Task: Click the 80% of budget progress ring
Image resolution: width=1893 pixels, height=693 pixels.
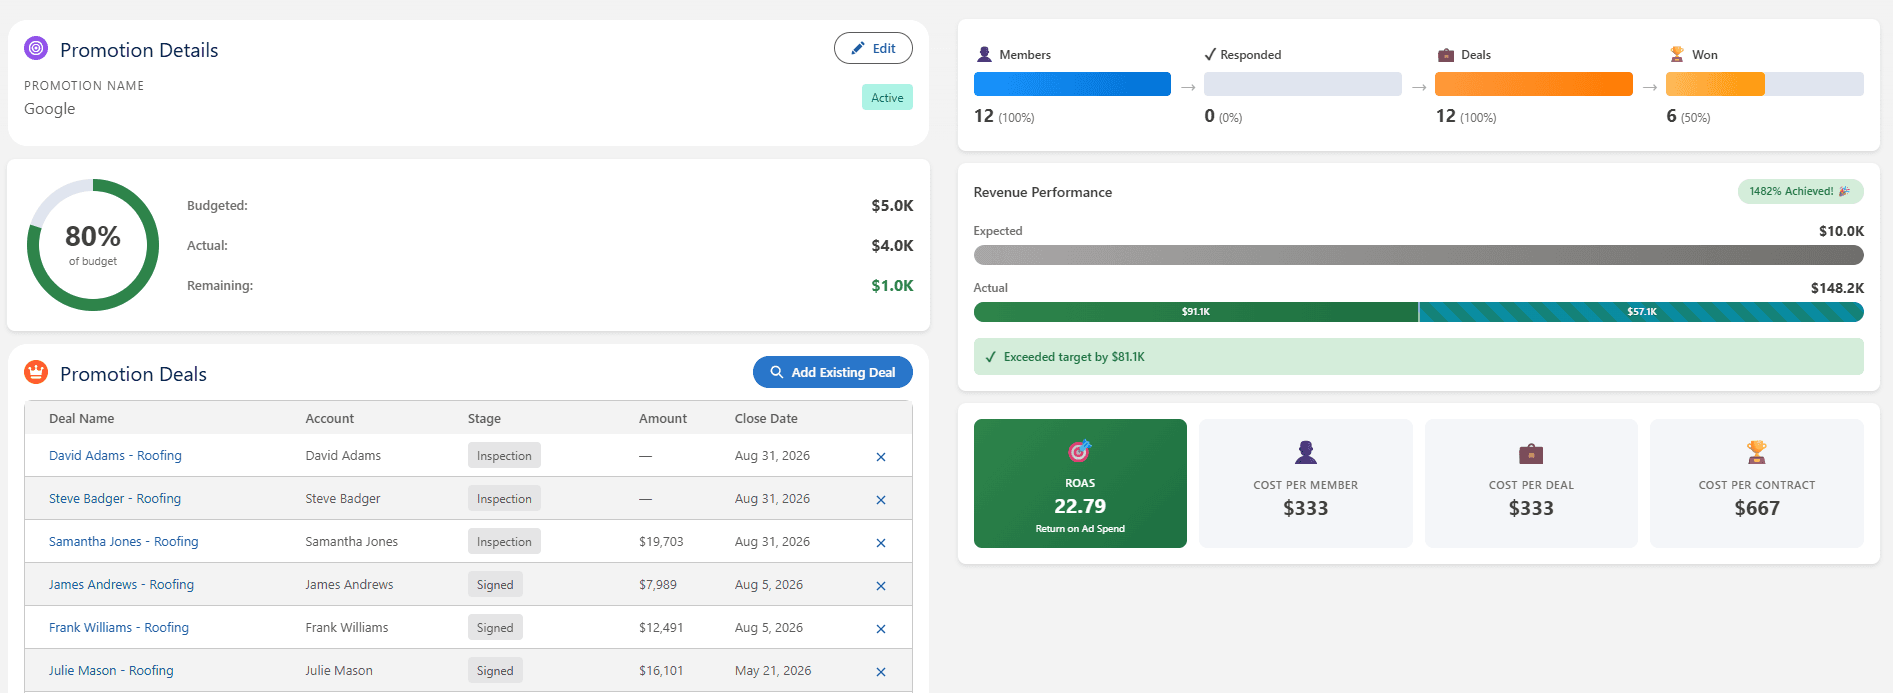Action: [x=93, y=245]
